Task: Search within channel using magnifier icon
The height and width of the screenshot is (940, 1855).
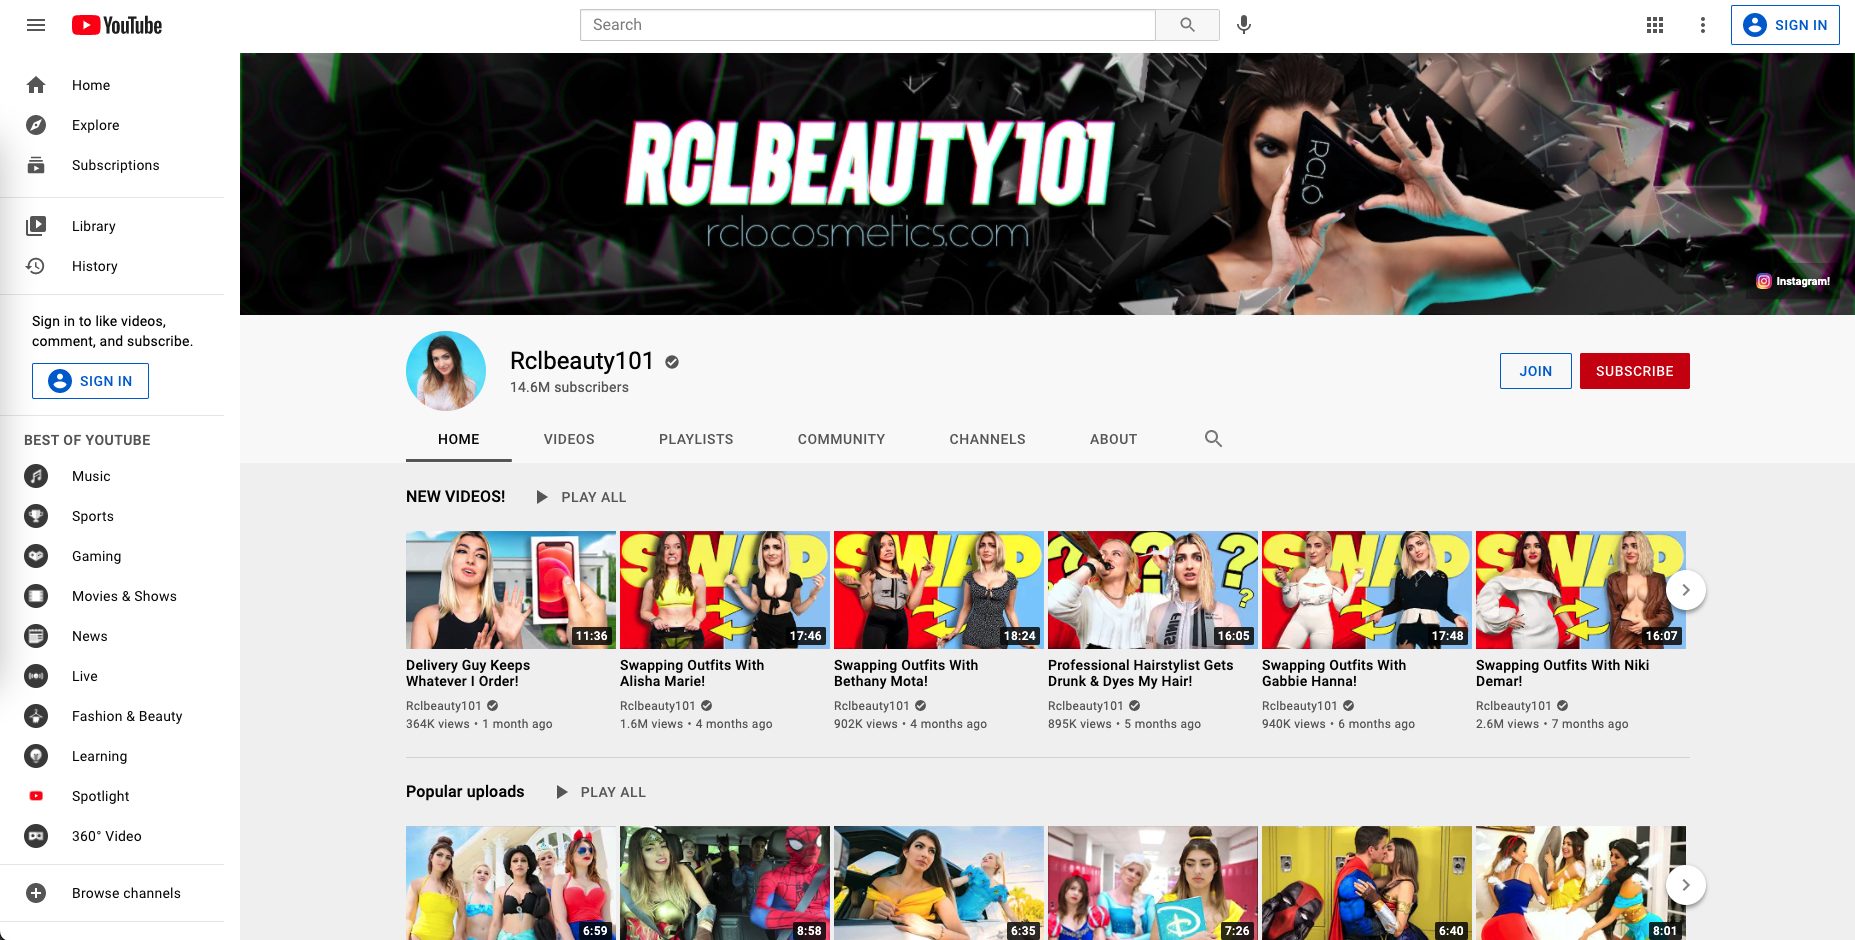Action: tap(1213, 438)
